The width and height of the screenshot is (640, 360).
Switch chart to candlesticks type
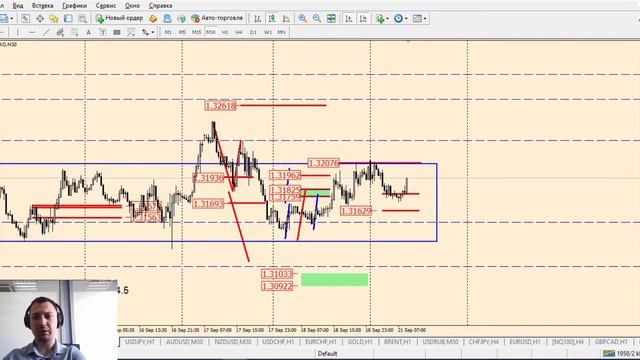pos(272,18)
